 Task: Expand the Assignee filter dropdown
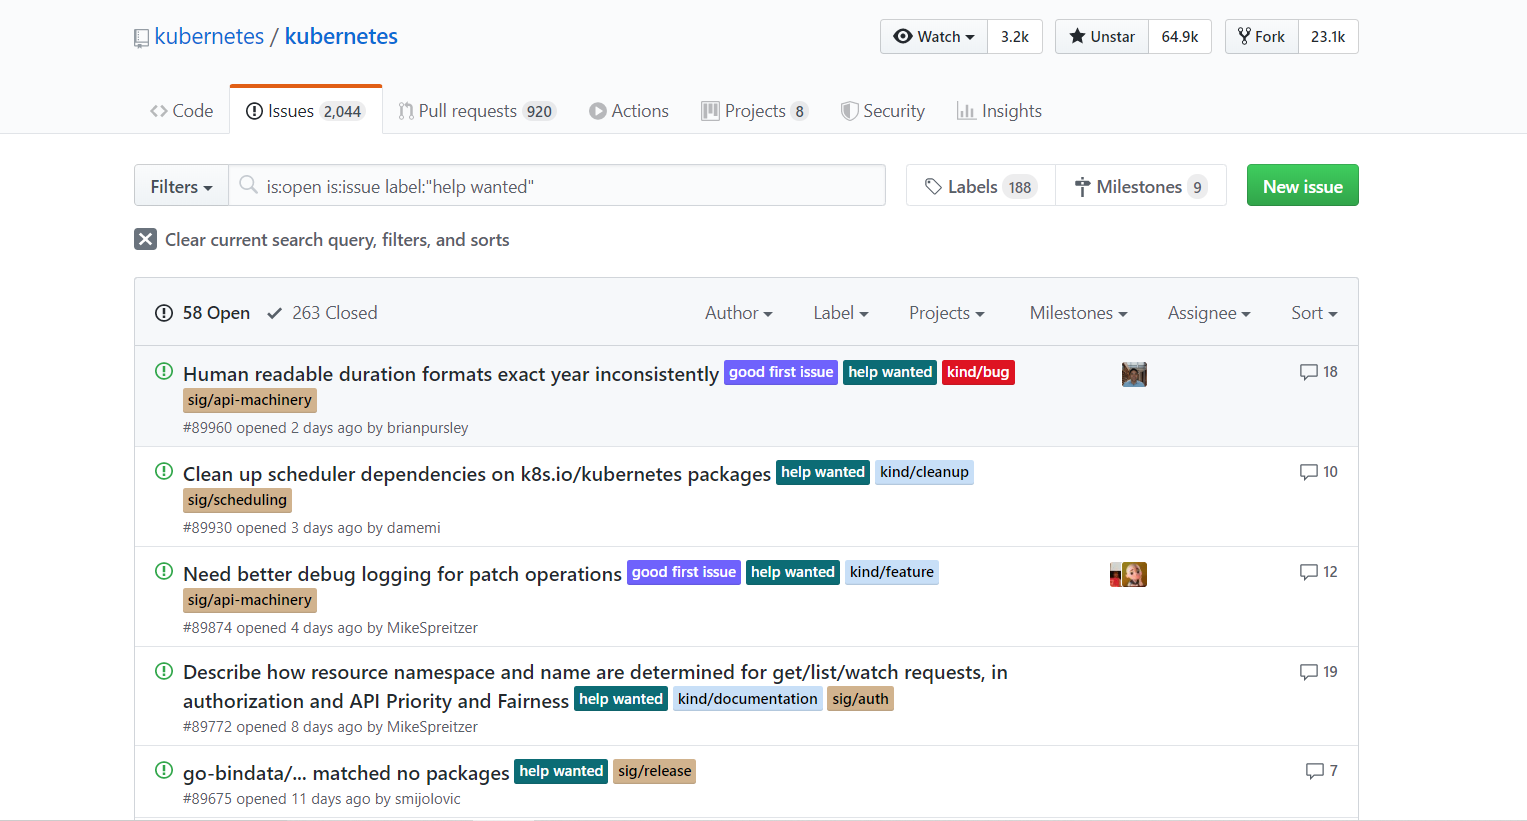[1209, 313]
